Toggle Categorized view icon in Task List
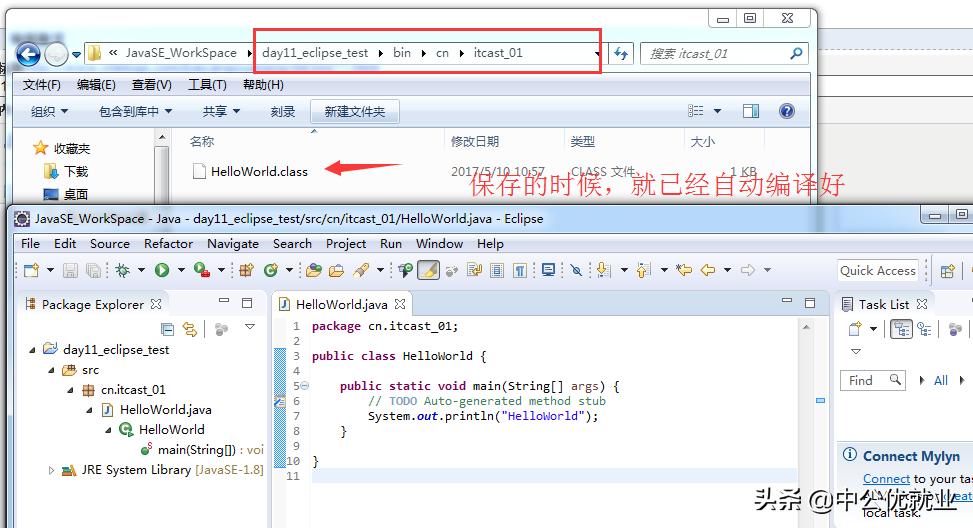Image resolution: width=973 pixels, height=528 pixels. coord(902,329)
